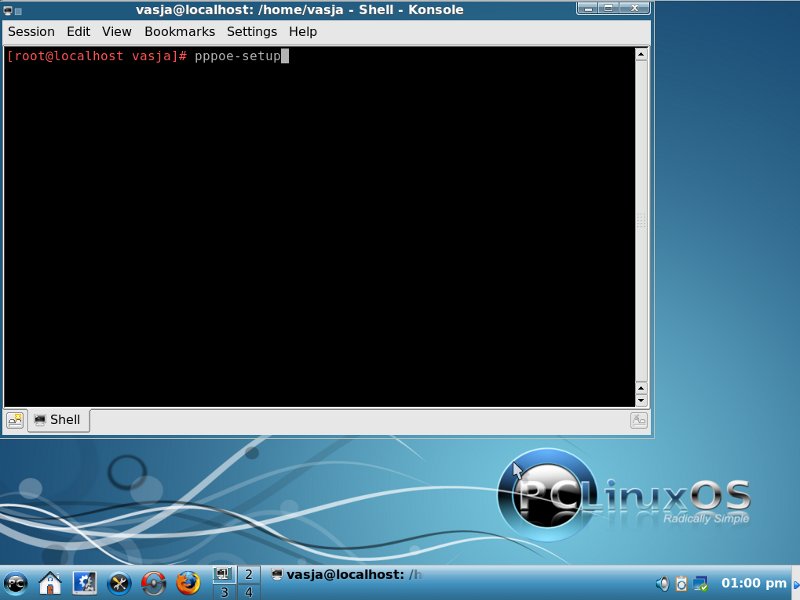Image resolution: width=800 pixels, height=600 pixels.
Task: Select the Shell tab
Action: click(58, 420)
